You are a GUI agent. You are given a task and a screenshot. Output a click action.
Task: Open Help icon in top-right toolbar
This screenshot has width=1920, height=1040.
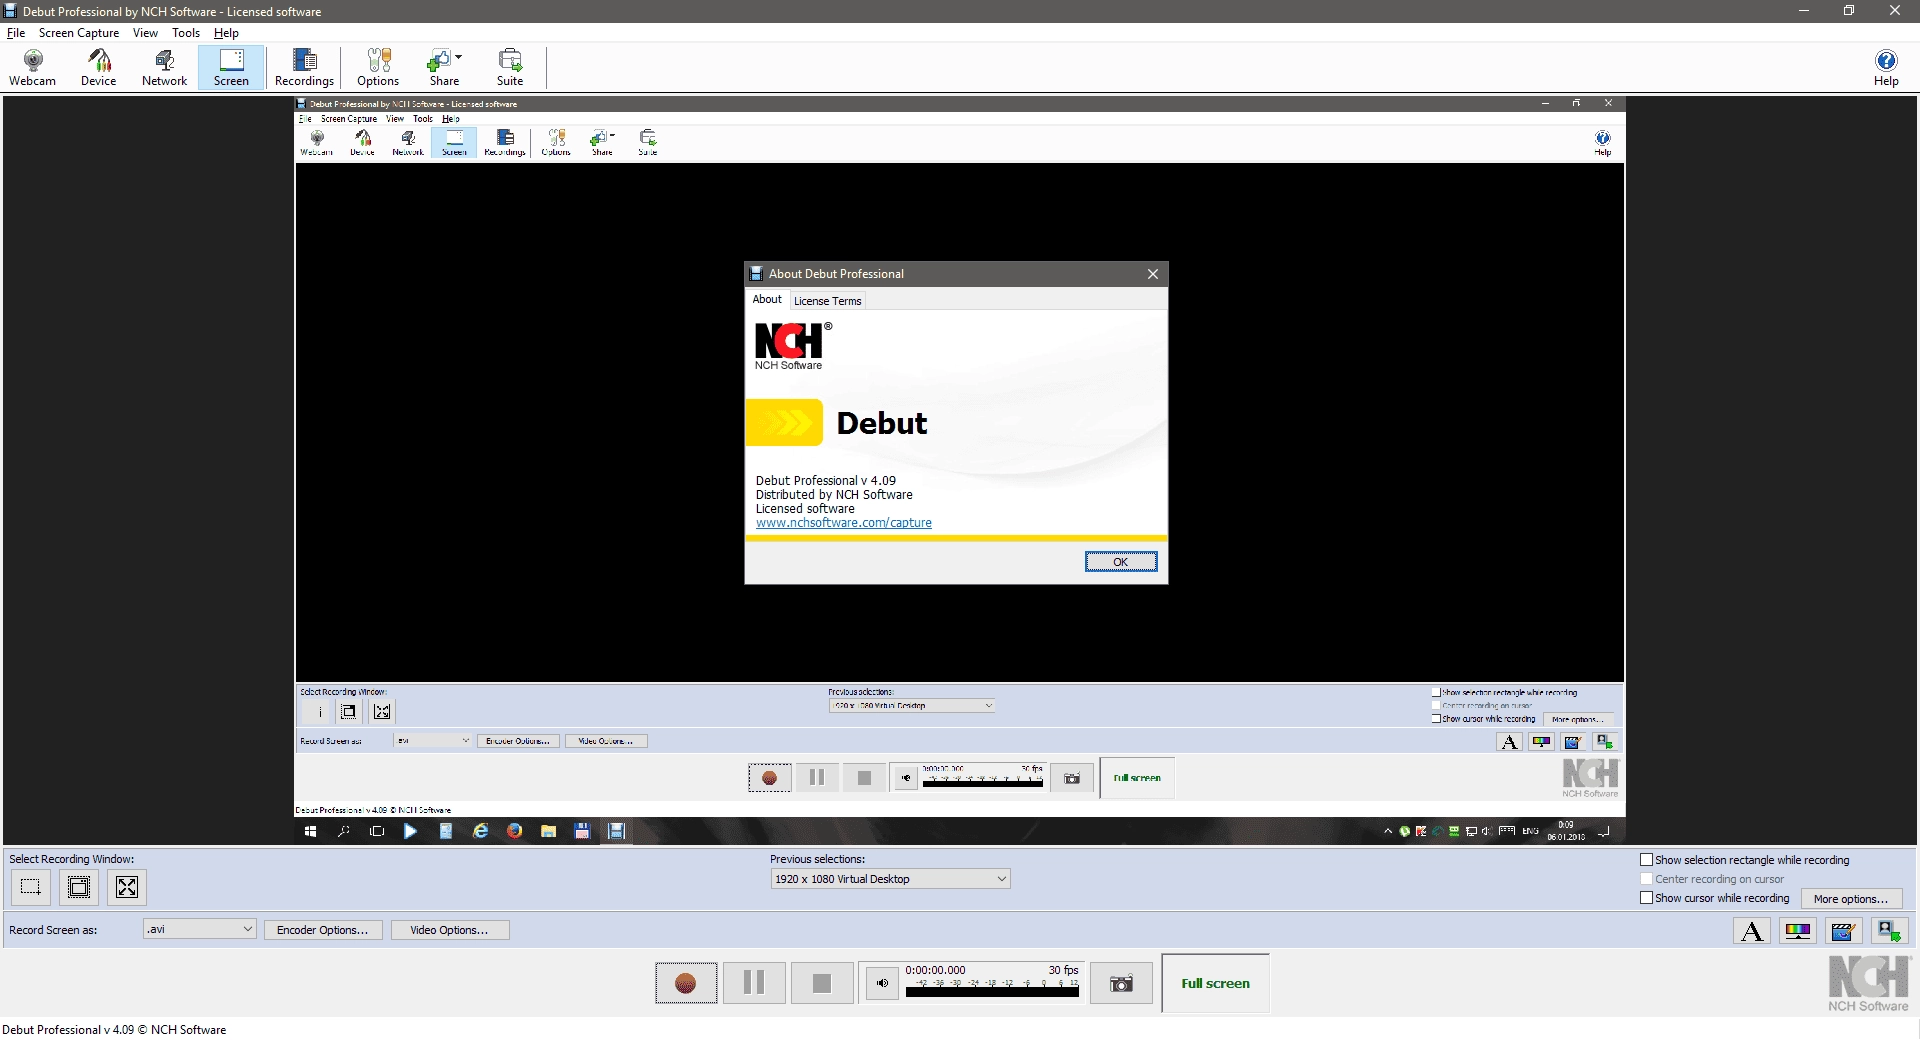[1886, 68]
